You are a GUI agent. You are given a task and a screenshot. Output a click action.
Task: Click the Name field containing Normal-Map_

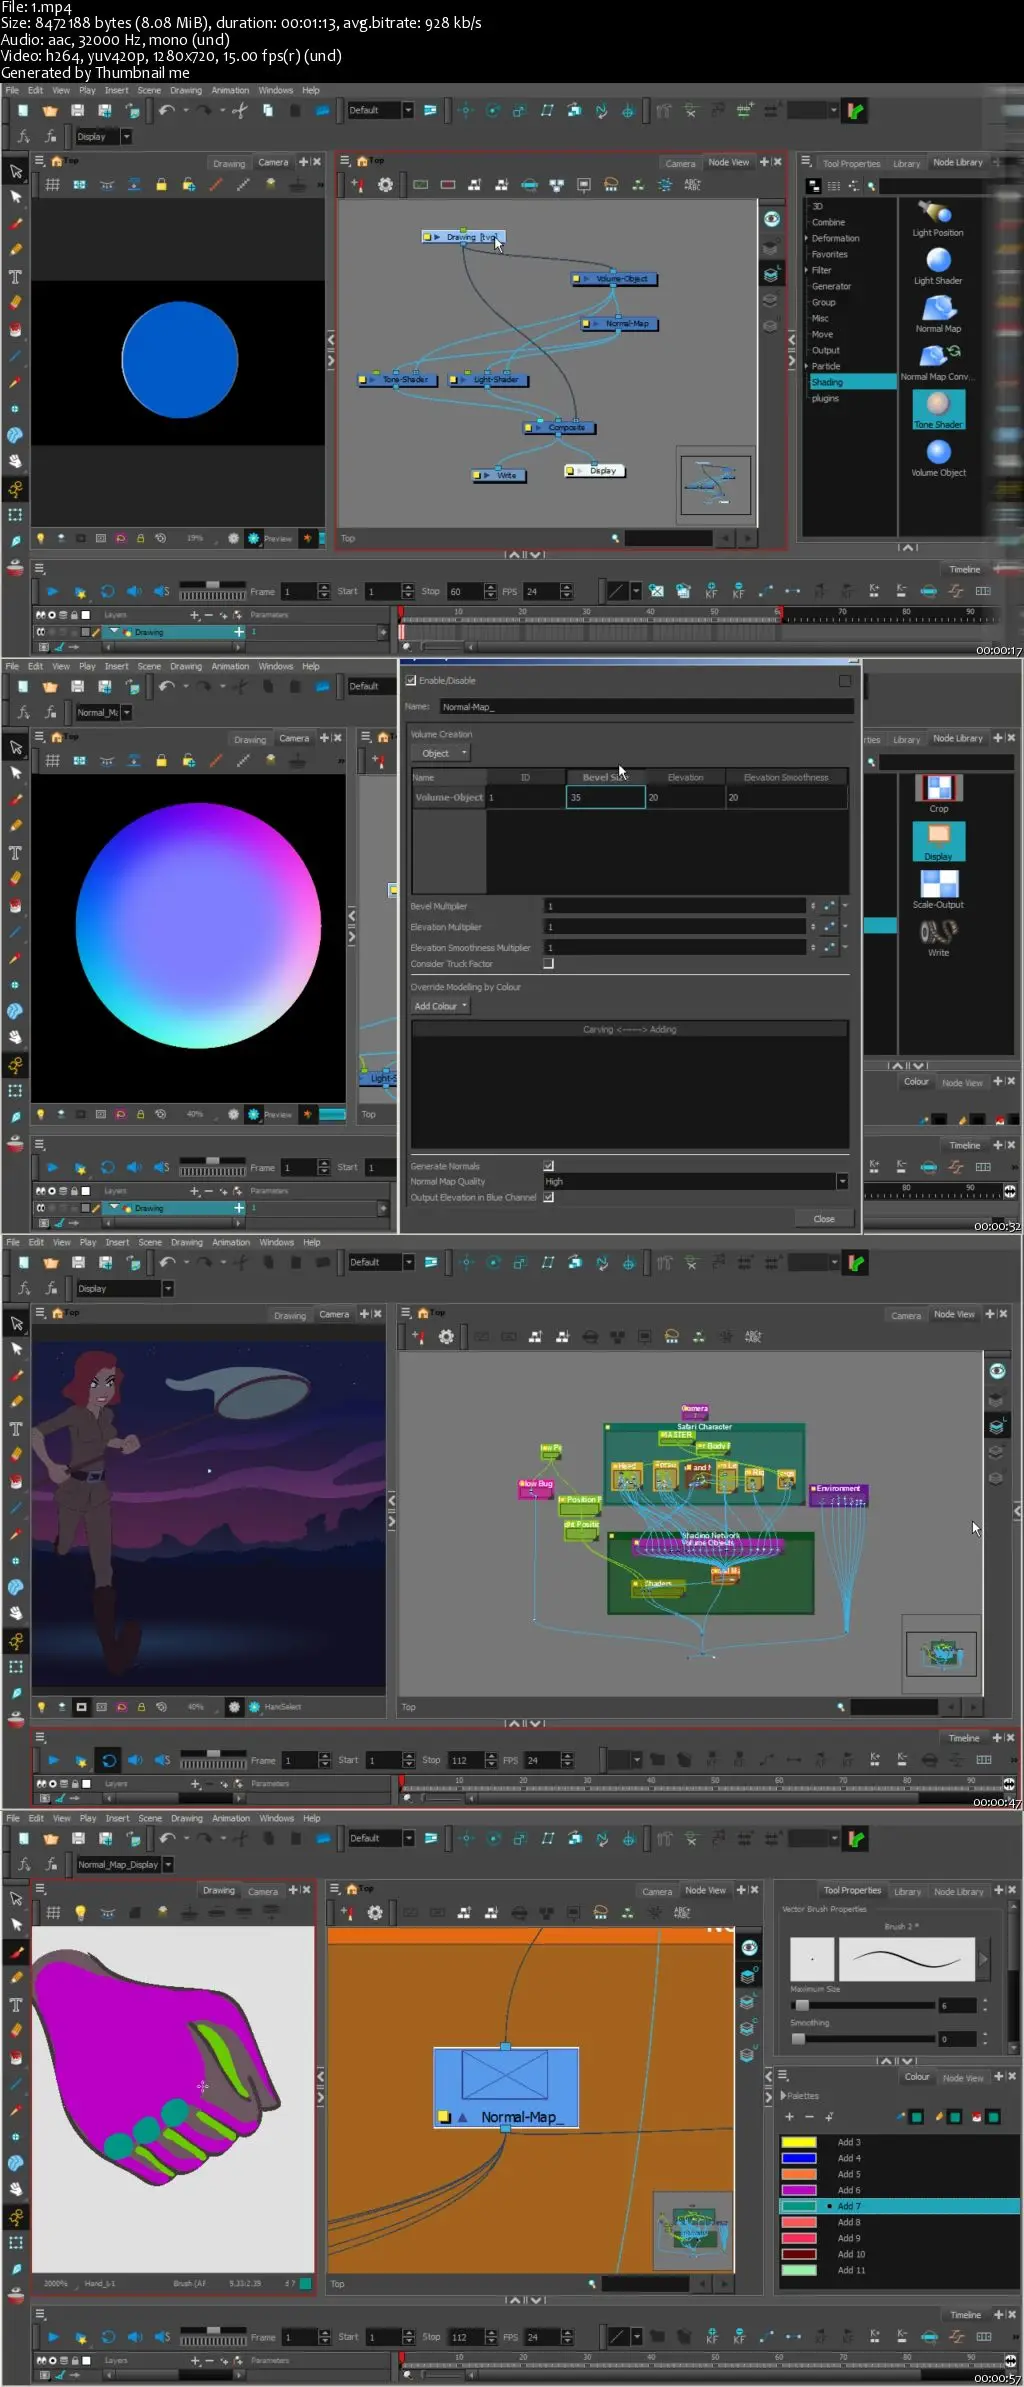click(x=647, y=707)
